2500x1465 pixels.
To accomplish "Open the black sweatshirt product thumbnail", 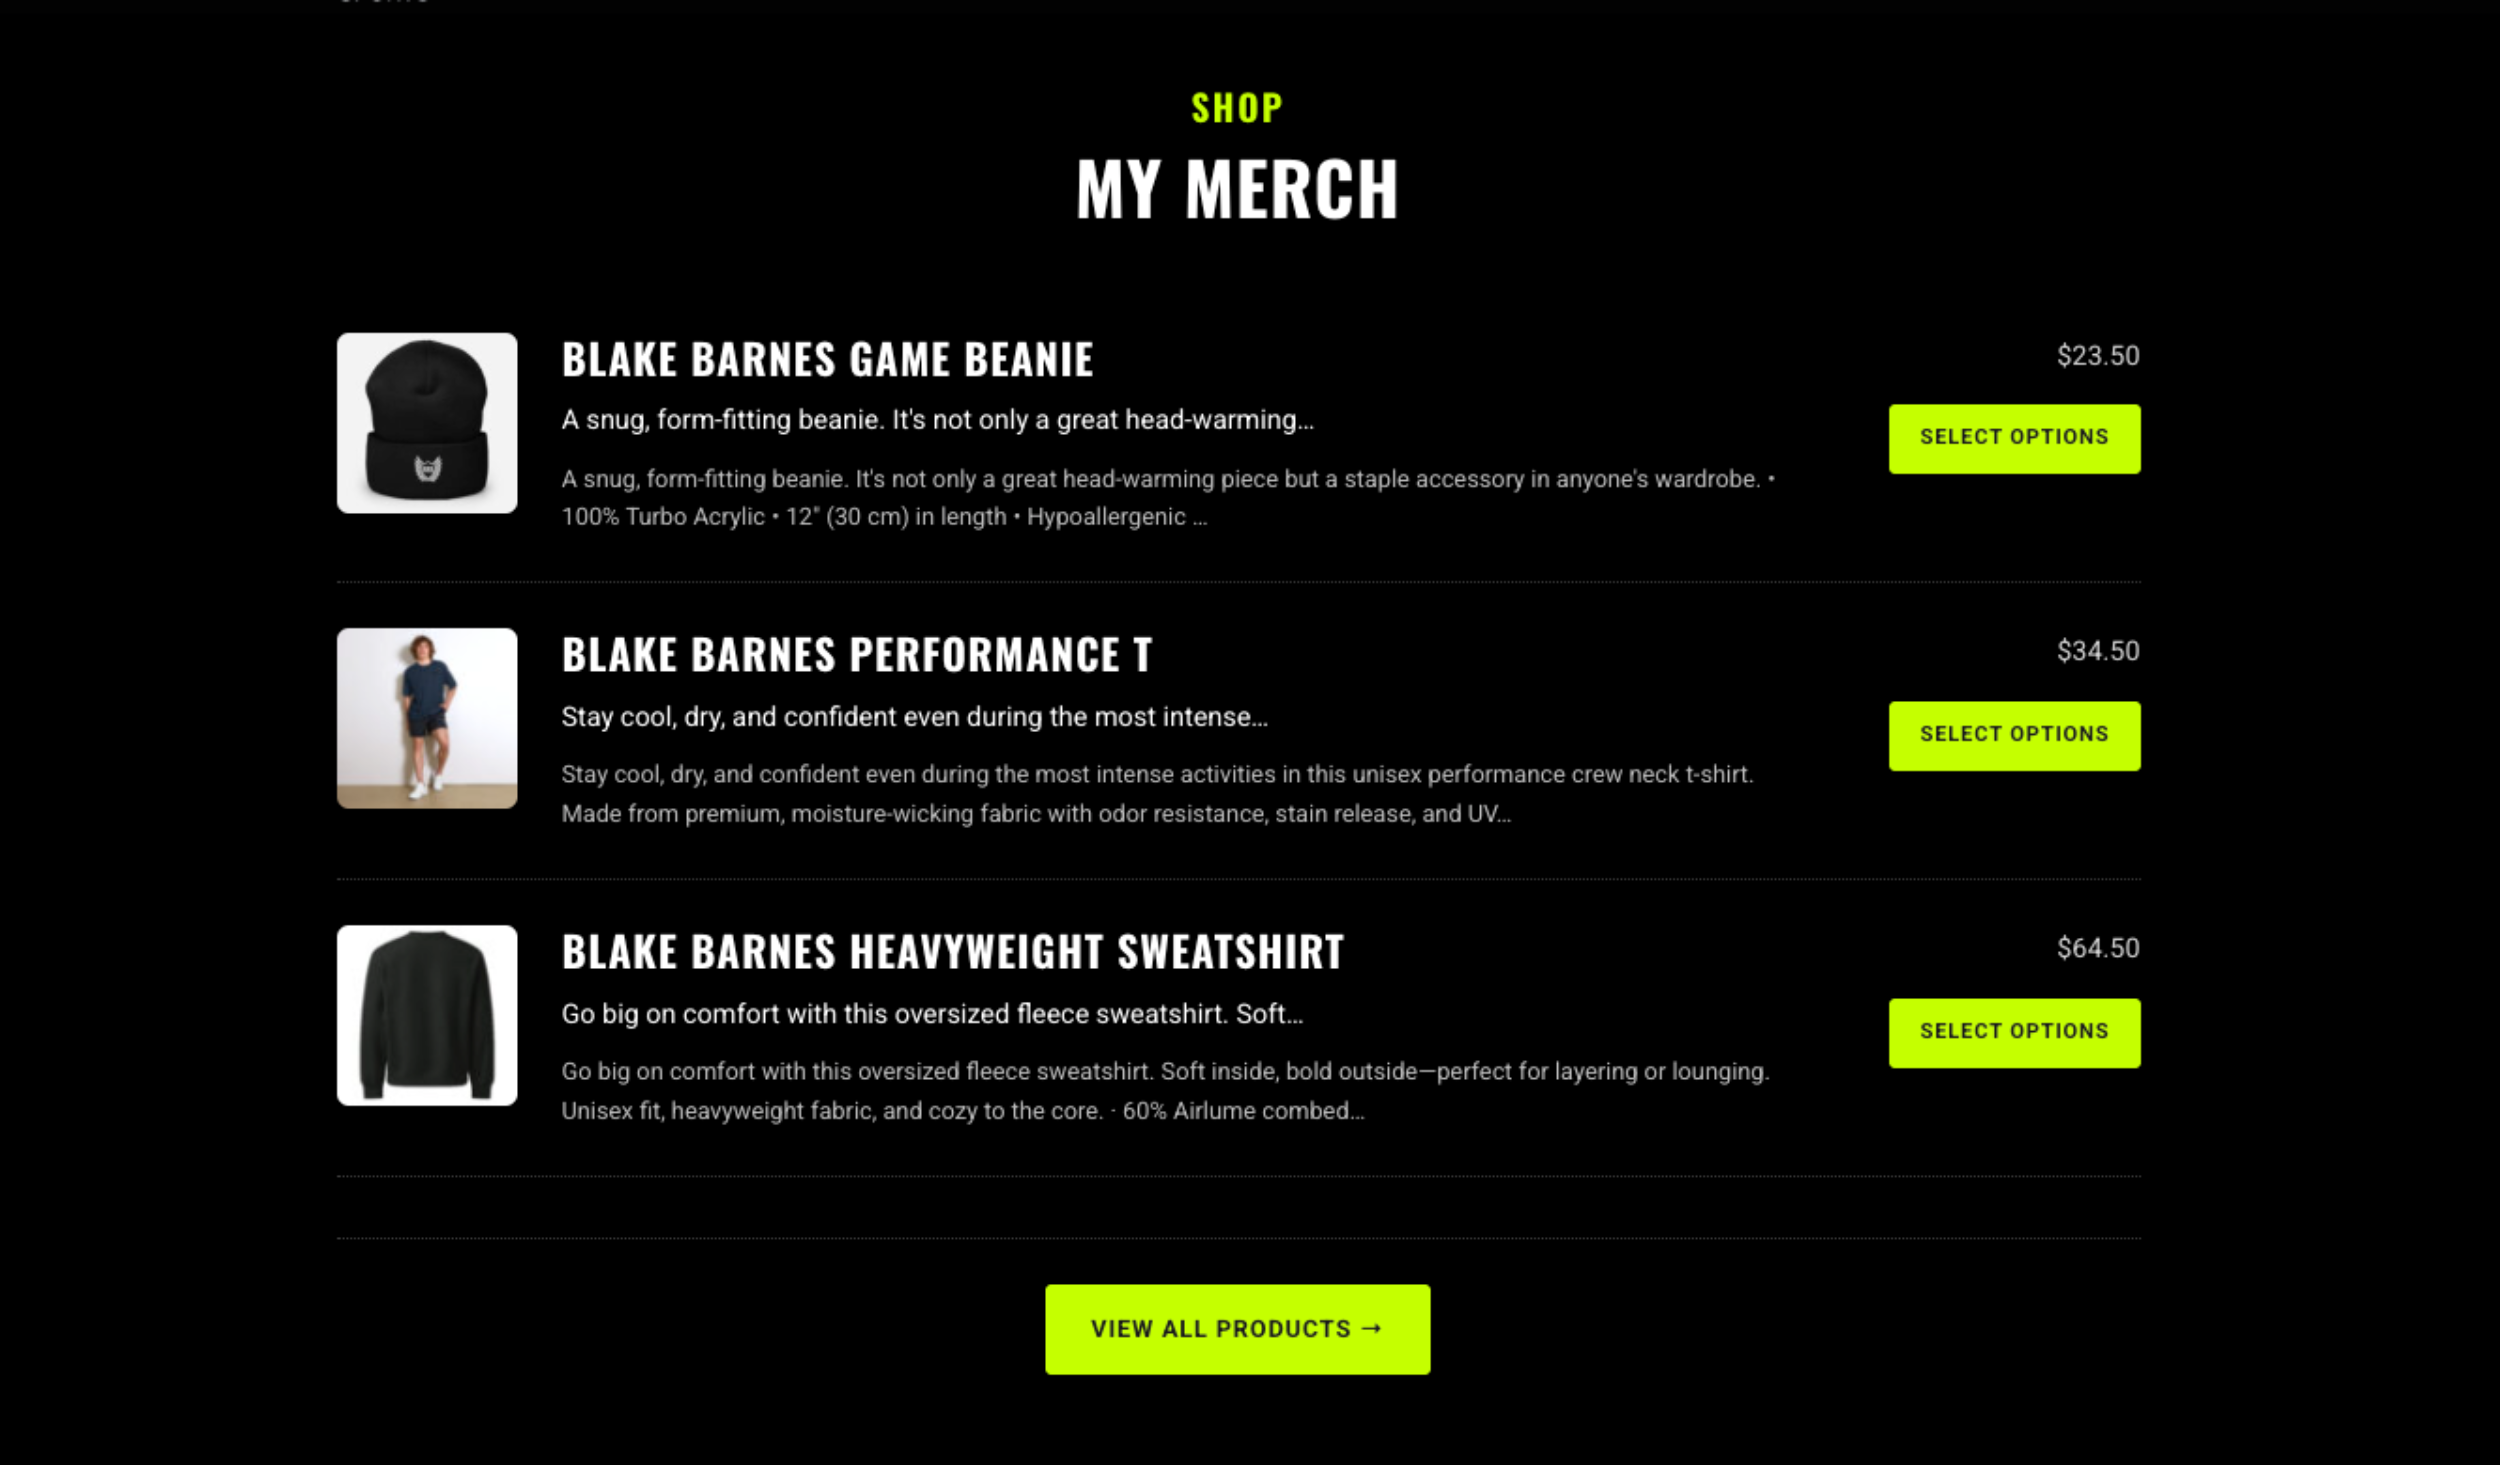I will [427, 1015].
